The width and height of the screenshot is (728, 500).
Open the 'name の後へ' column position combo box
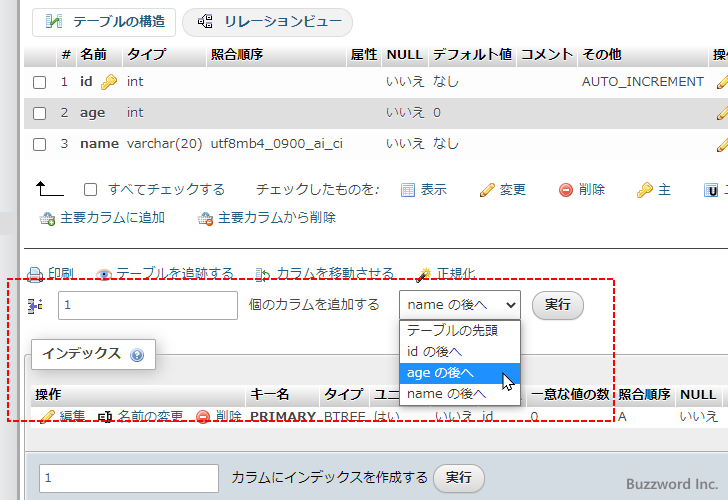[460, 305]
